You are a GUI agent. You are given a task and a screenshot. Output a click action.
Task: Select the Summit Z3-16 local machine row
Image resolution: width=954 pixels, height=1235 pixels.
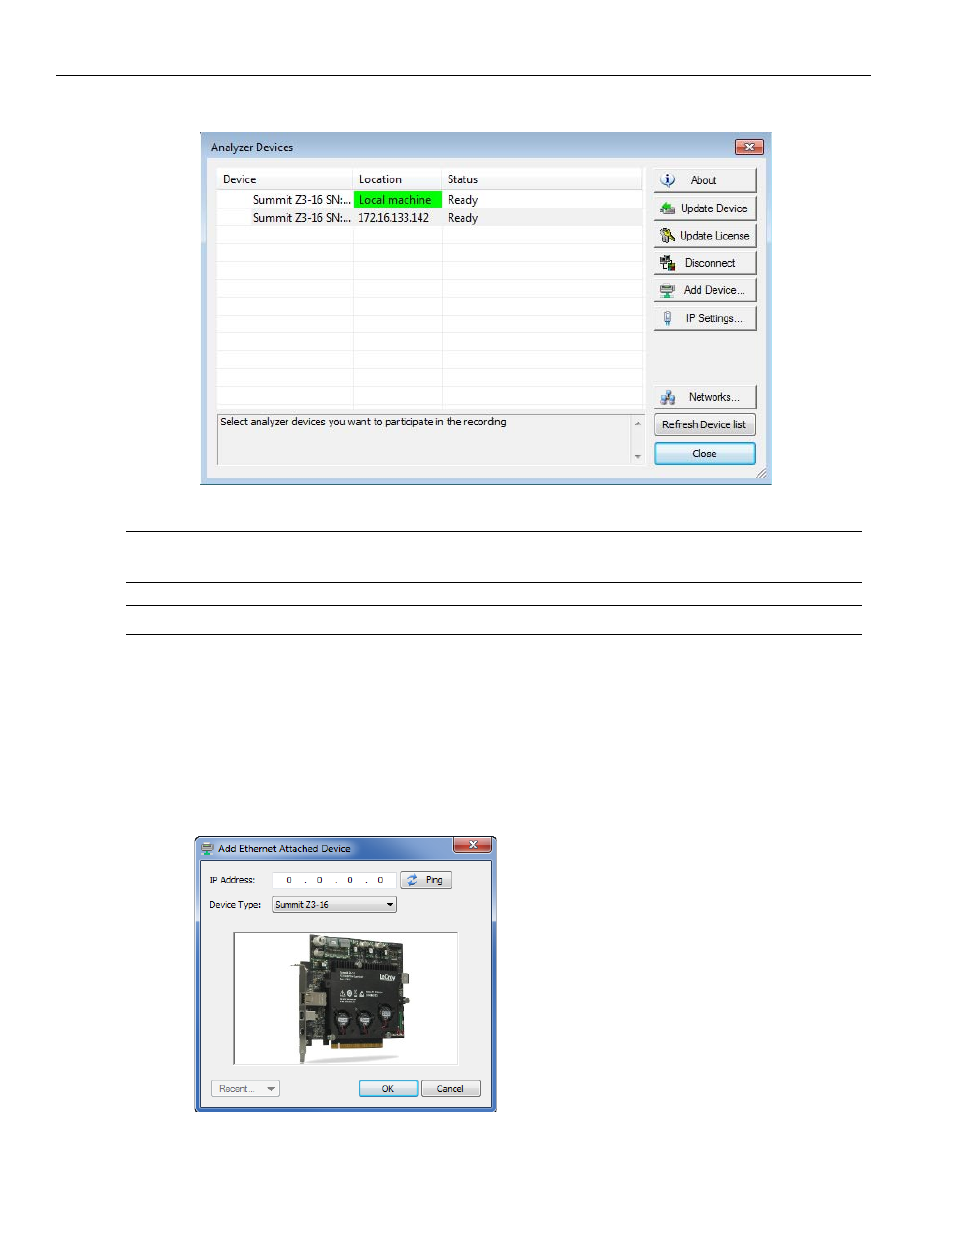point(430,200)
